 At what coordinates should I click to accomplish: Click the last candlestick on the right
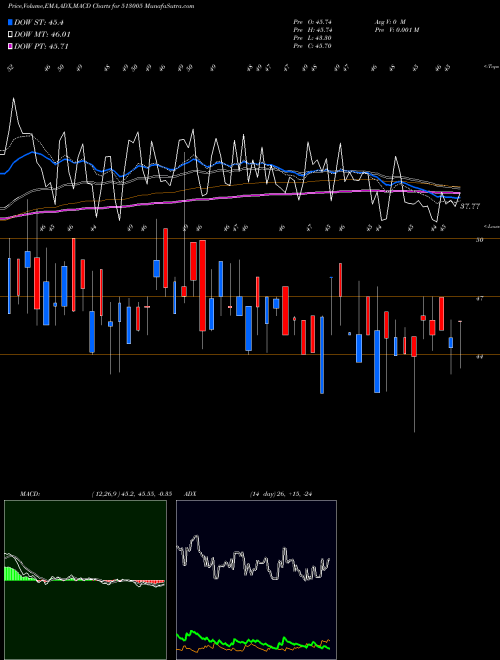[x=460, y=344]
